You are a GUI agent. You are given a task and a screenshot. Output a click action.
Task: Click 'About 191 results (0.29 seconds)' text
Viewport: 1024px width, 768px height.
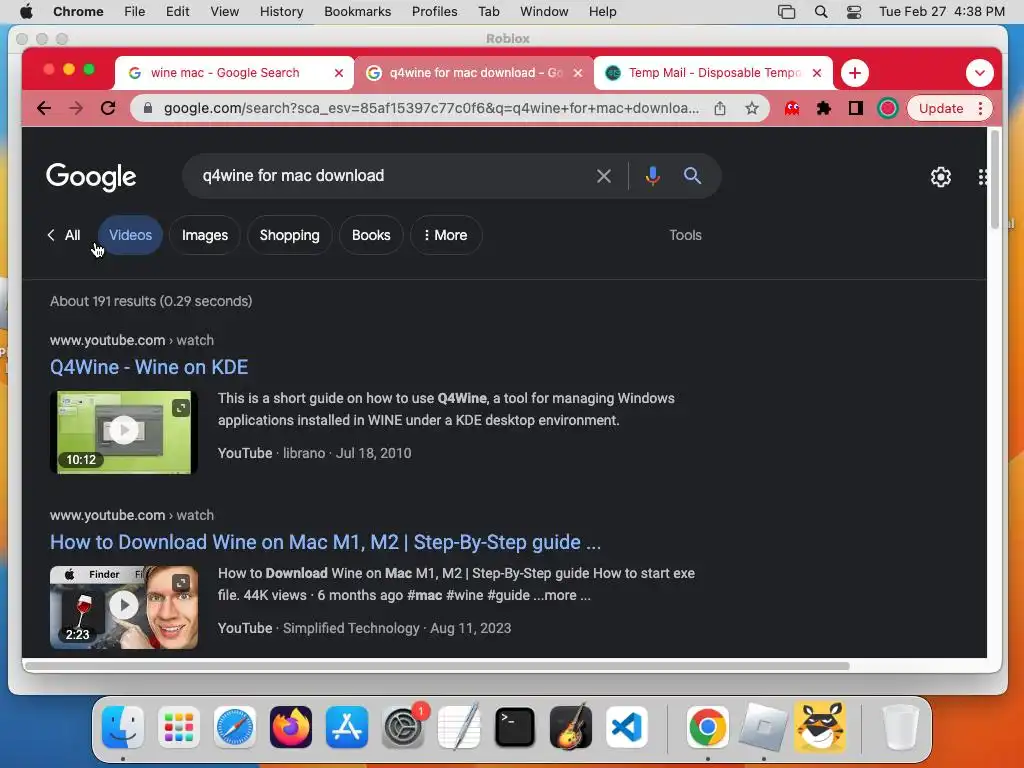click(x=151, y=301)
